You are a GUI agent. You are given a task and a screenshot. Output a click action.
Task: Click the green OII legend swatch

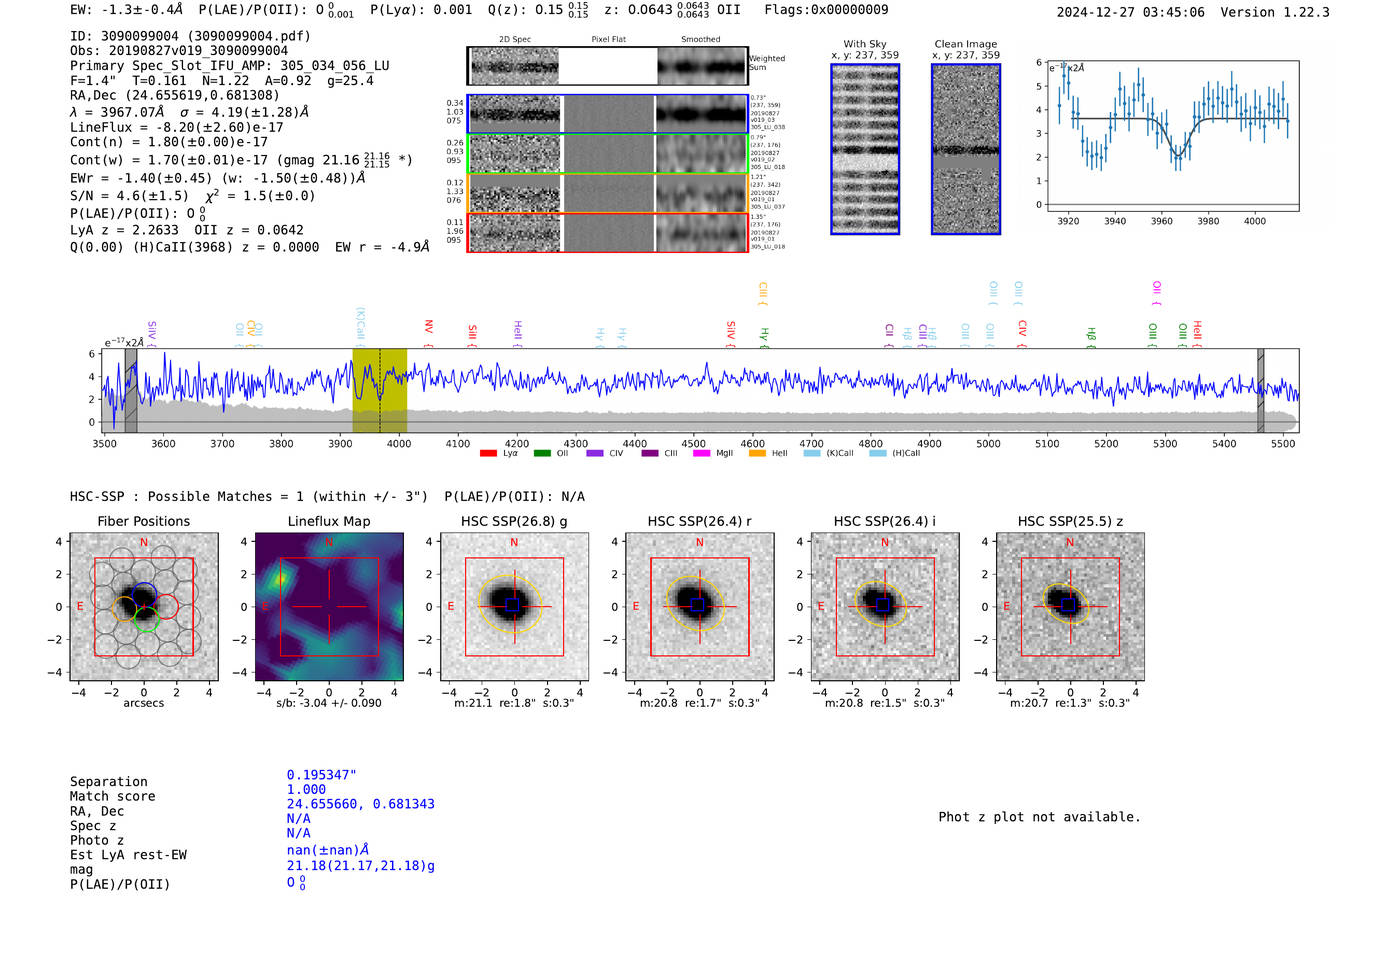(542, 453)
